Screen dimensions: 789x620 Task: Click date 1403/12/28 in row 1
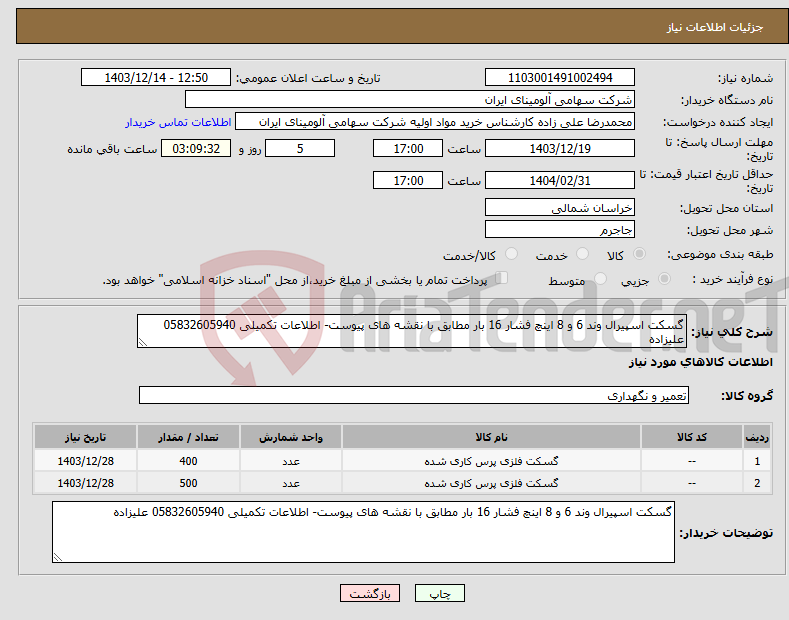point(86,461)
